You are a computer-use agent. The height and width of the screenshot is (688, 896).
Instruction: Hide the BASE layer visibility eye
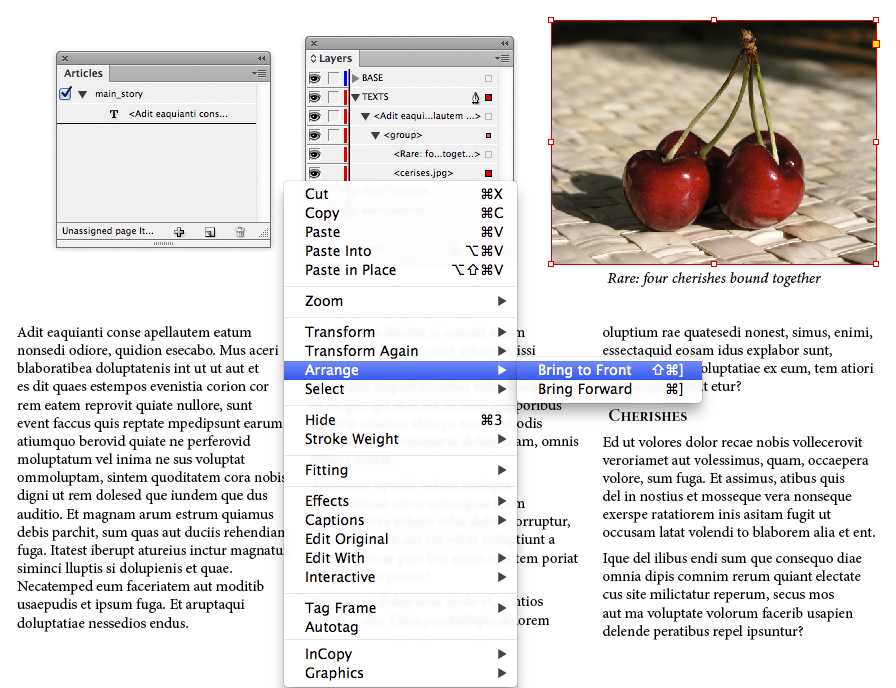[x=315, y=78]
